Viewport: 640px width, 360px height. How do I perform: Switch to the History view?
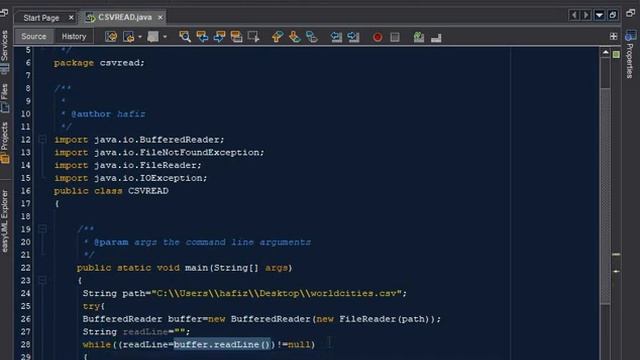click(74, 36)
